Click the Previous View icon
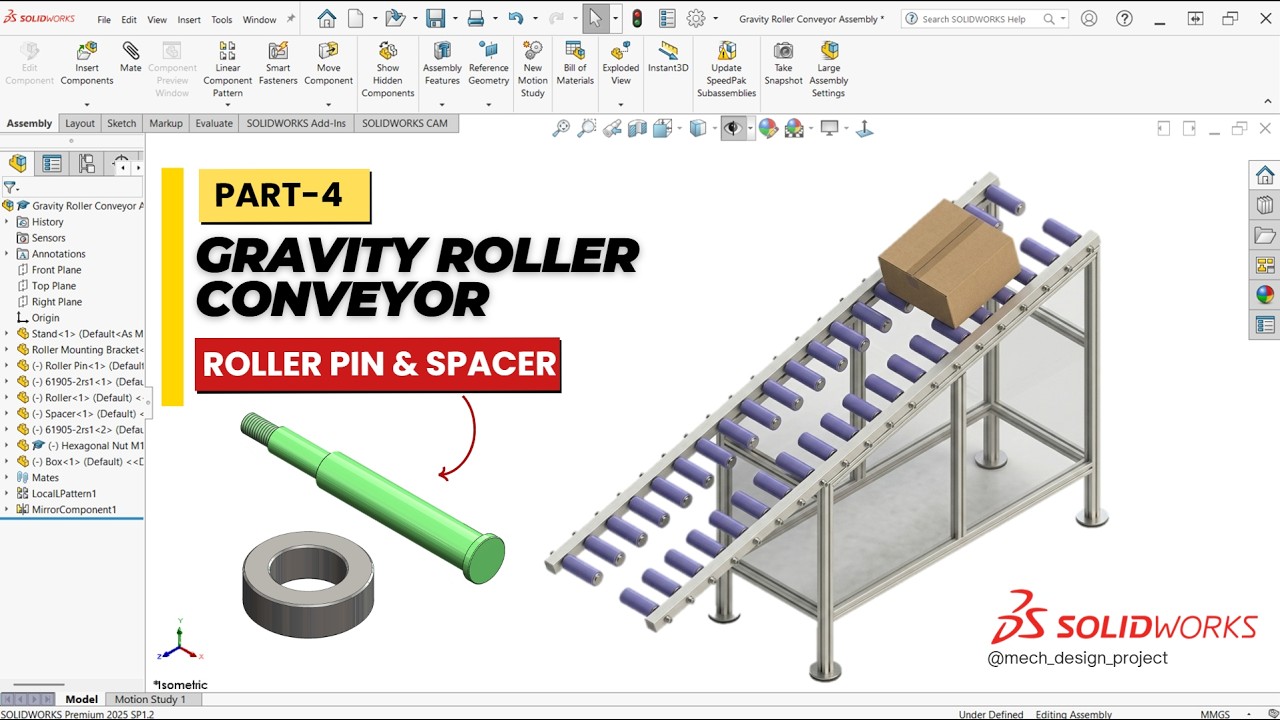This screenshot has width=1280, height=720. click(612, 128)
